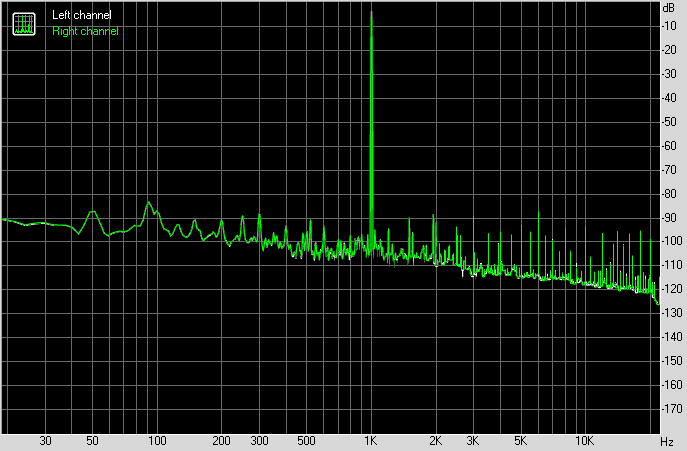Image resolution: width=687 pixels, height=451 pixels.
Task: Click the 300 frequency axis label
Action: pyautogui.click(x=259, y=441)
